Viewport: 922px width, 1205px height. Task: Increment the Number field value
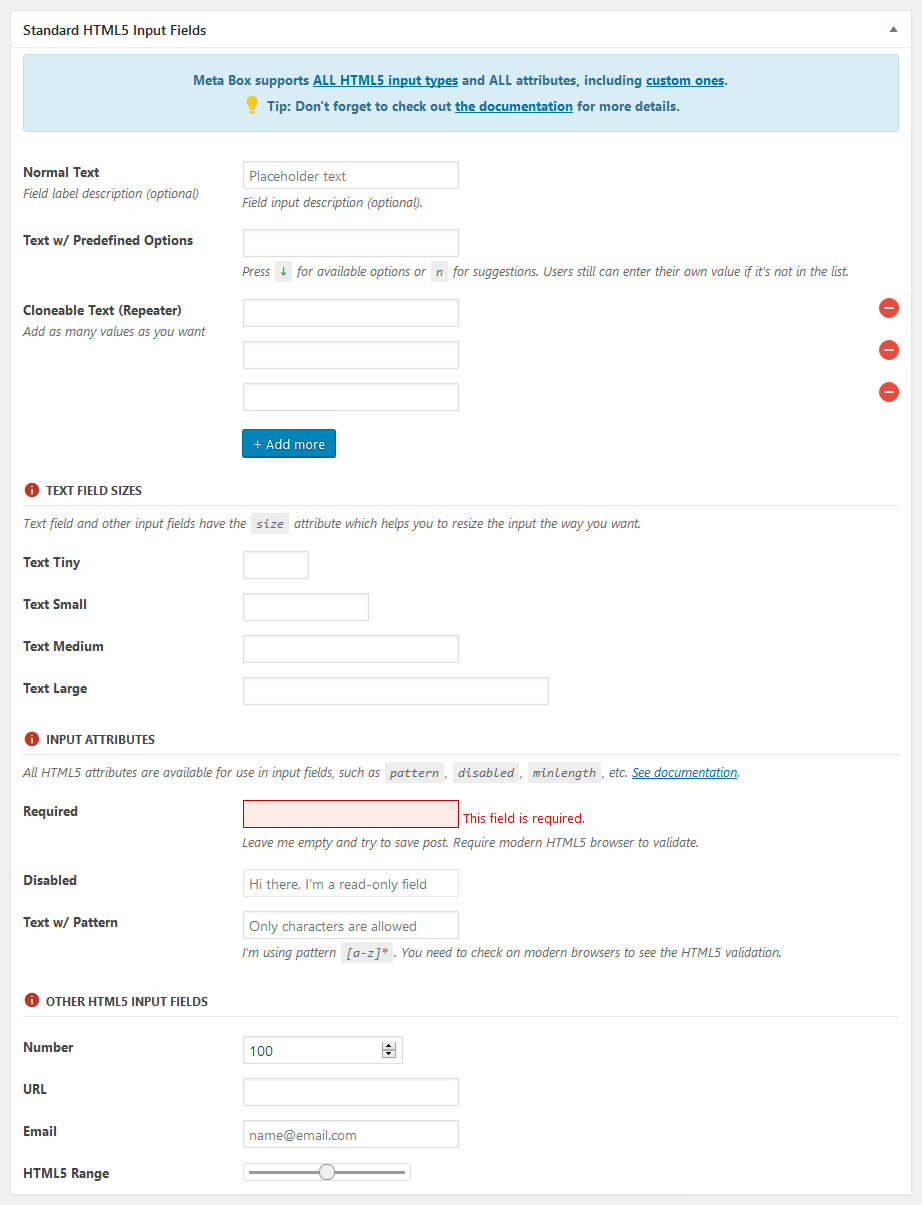tap(389, 1046)
